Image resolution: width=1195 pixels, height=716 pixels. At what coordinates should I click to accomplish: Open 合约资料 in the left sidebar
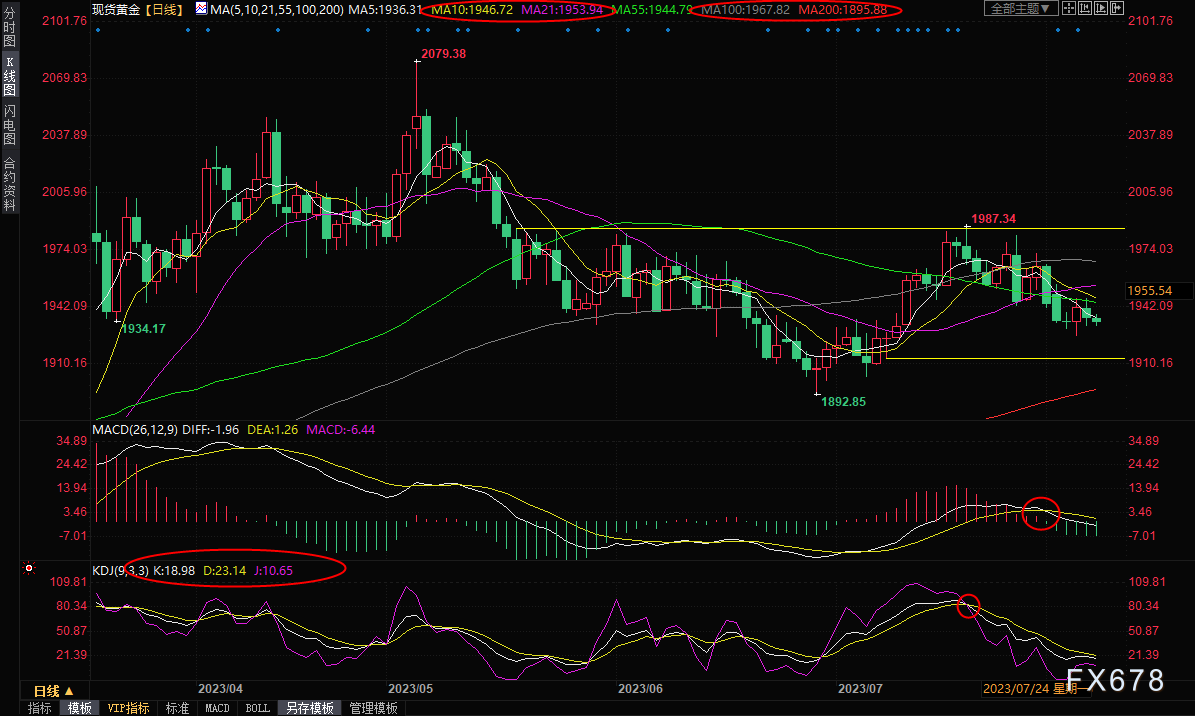tap(9, 183)
